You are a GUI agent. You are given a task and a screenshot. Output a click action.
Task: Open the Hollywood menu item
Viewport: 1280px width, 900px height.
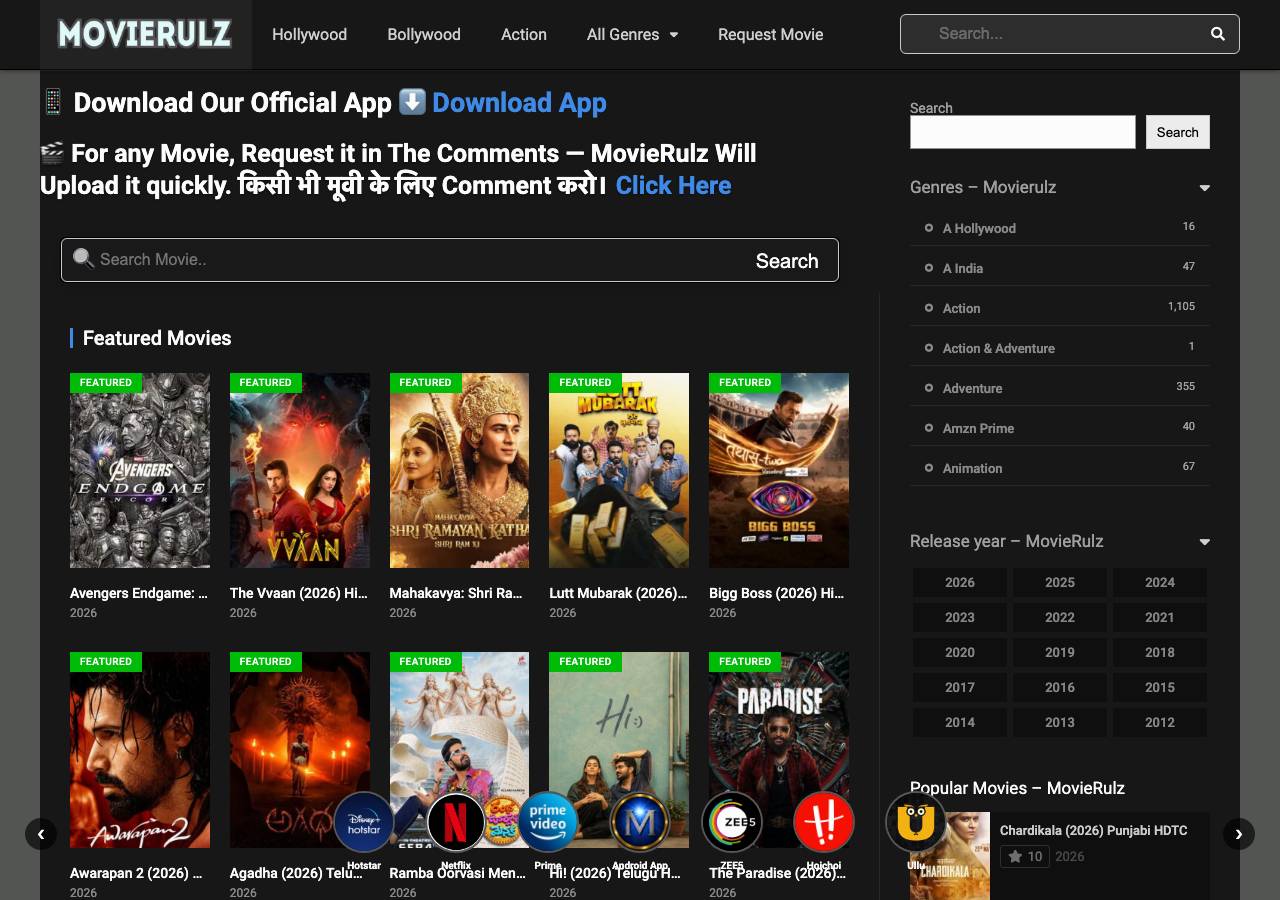coord(310,34)
